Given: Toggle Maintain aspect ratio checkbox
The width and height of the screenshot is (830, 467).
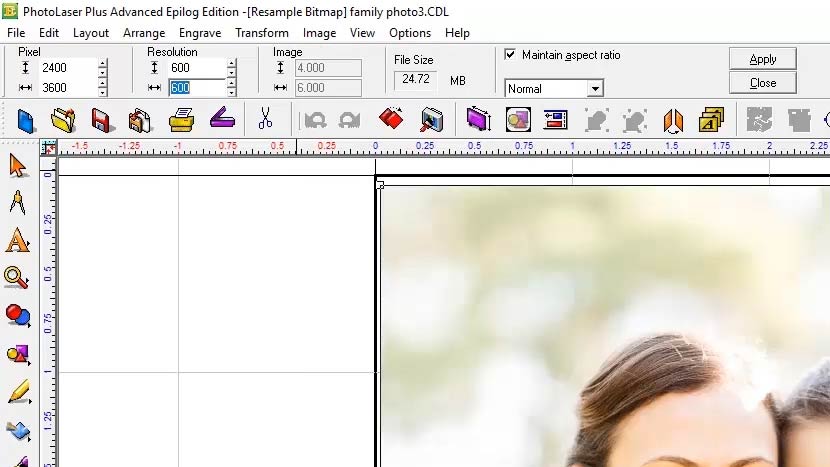Looking at the screenshot, I should pos(511,55).
